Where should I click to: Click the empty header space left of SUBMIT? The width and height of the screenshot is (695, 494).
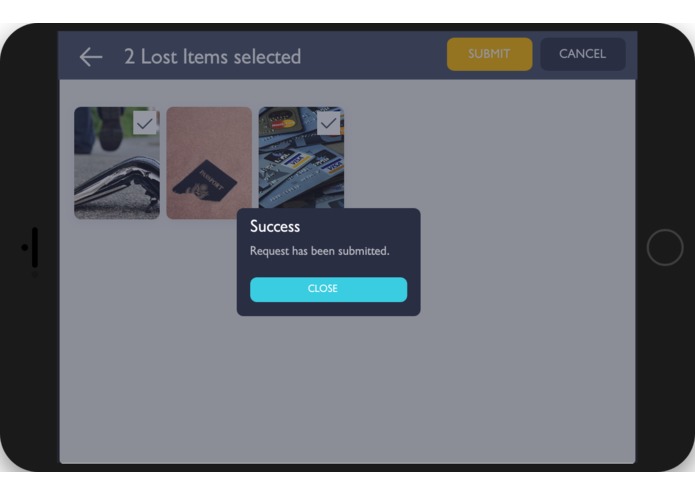pyautogui.click(x=374, y=55)
